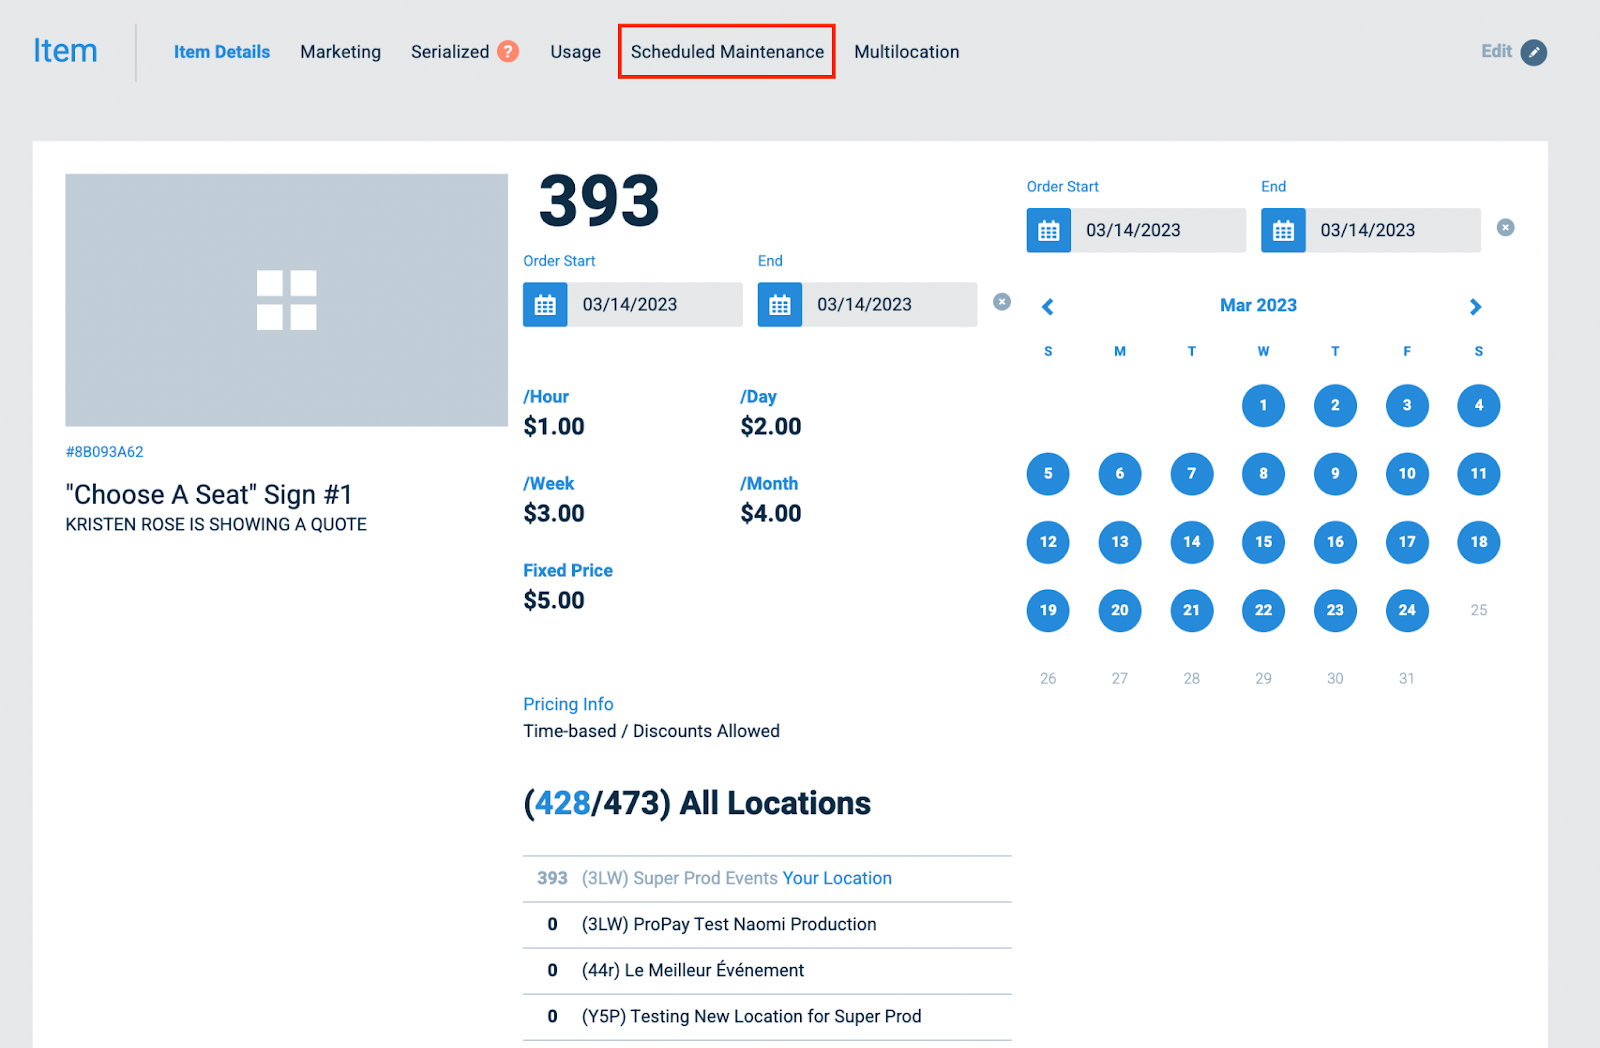
Task: Open the Order Start calendar picker below quantity
Action: (544, 304)
